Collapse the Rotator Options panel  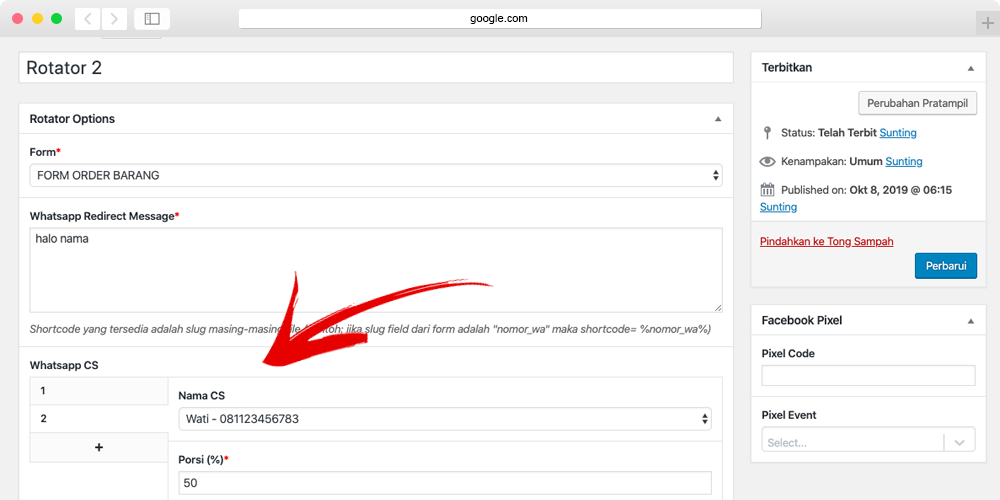click(x=717, y=119)
